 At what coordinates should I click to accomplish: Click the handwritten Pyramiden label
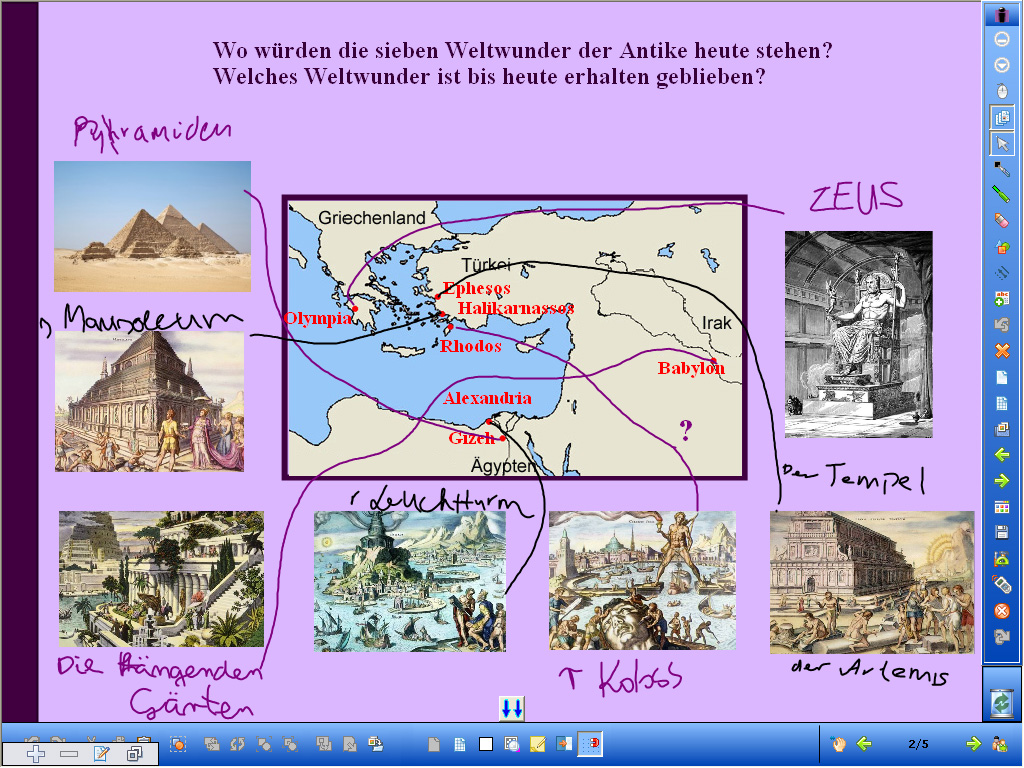click(152, 133)
